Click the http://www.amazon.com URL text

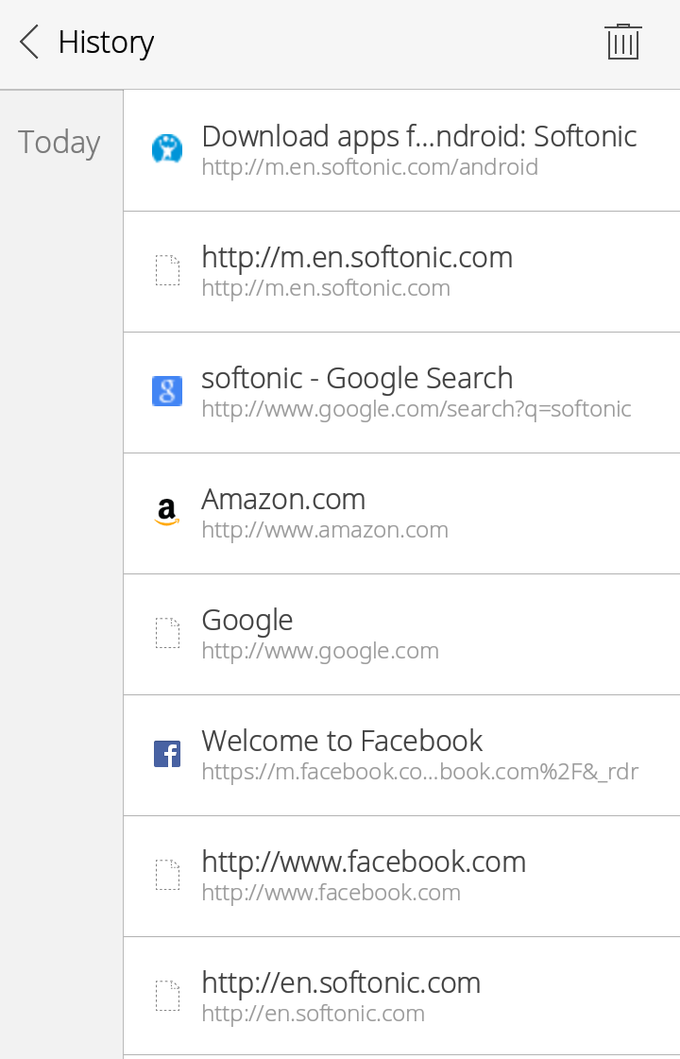click(x=325, y=530)
